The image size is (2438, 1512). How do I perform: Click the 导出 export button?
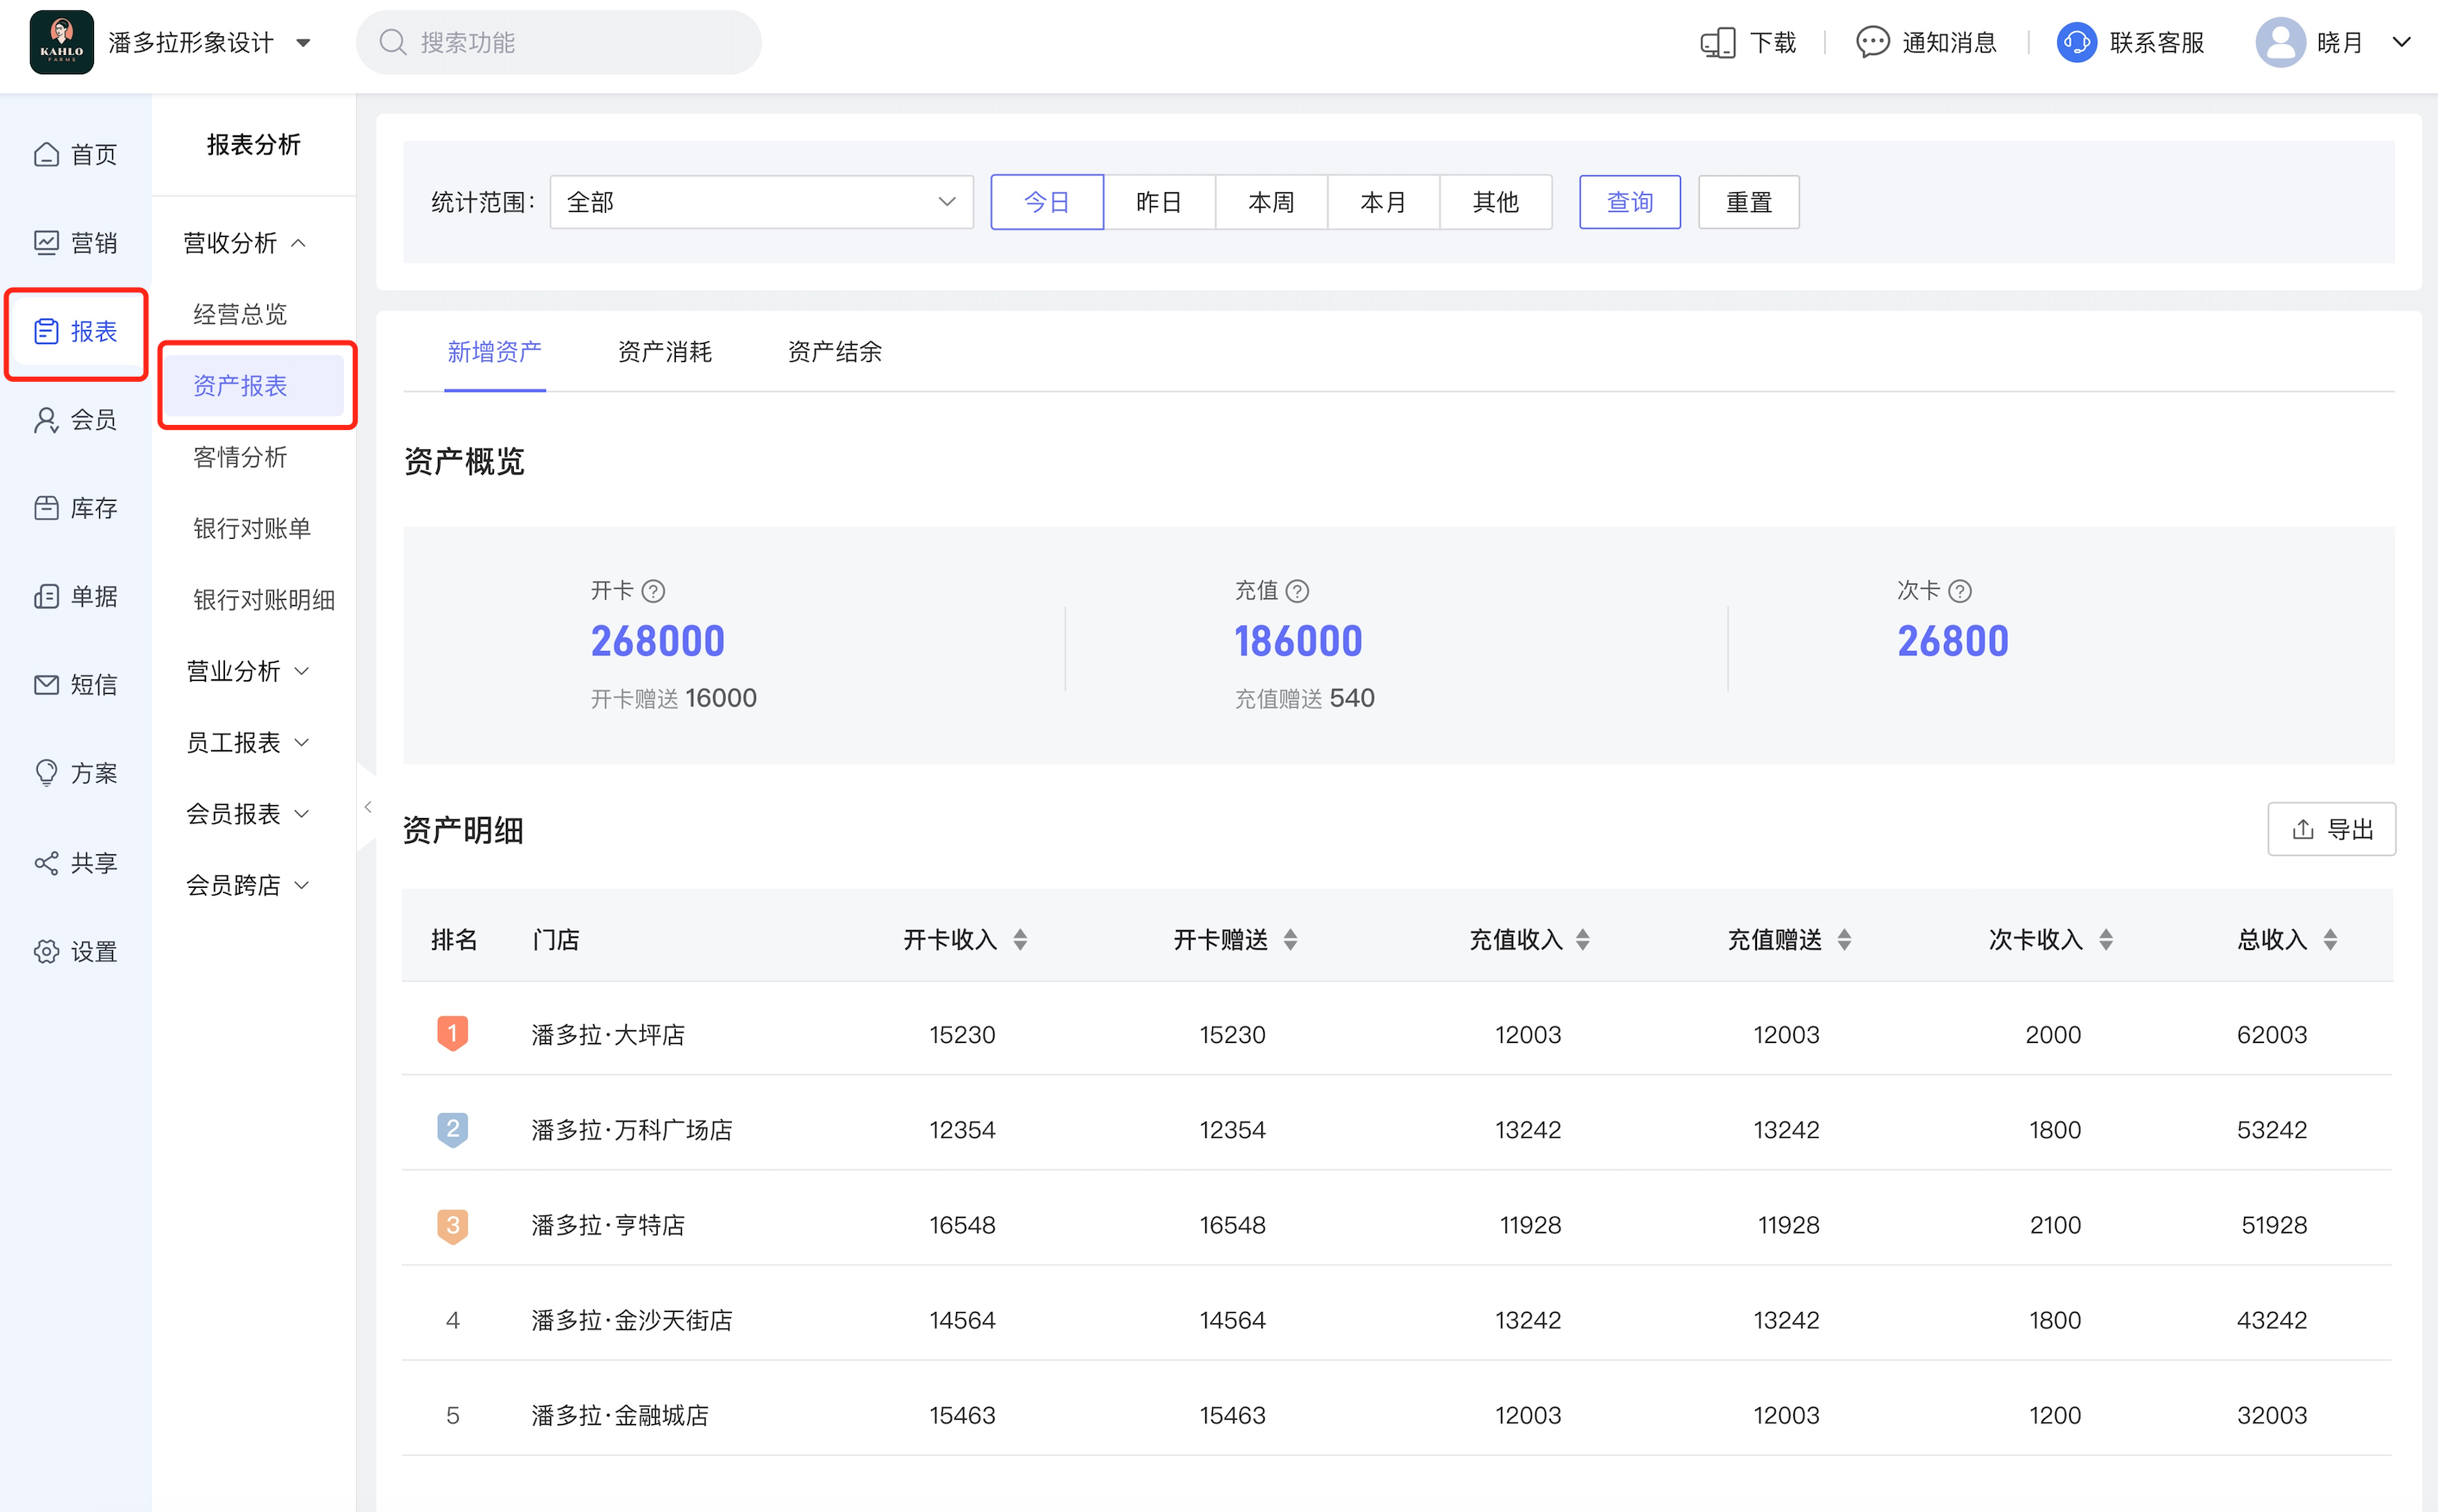pyautogui.click(x=2330, y=829)
